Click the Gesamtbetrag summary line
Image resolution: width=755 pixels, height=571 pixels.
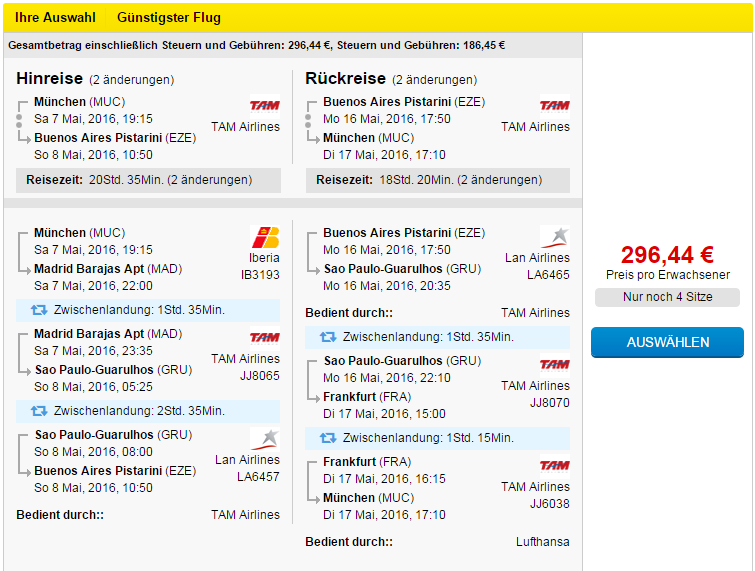(x=257, y=46)
